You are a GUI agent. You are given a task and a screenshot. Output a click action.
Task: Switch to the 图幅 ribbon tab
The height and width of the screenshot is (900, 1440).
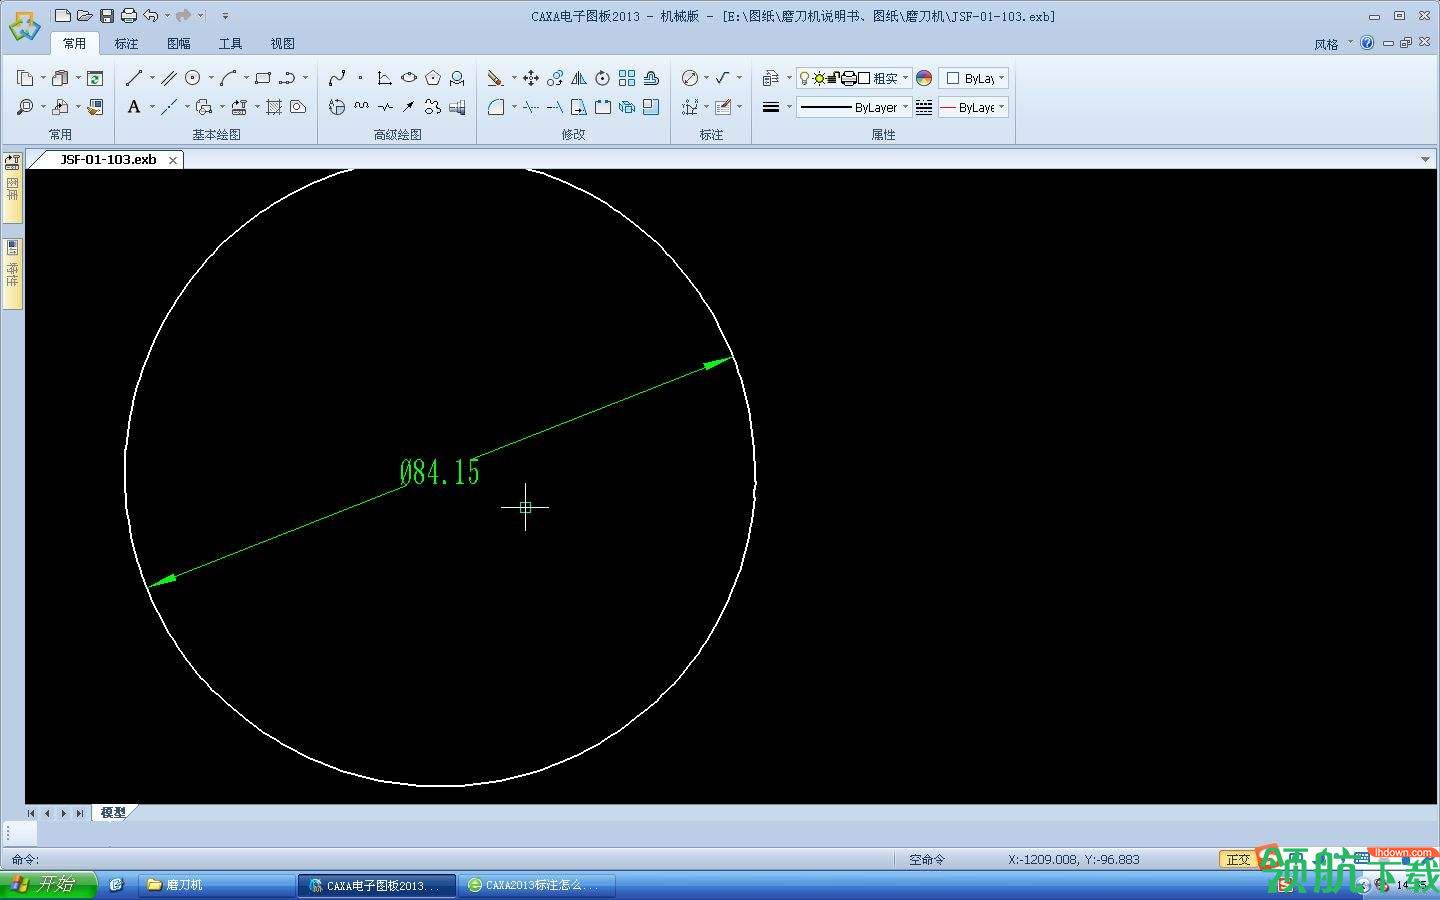(178, 43)
